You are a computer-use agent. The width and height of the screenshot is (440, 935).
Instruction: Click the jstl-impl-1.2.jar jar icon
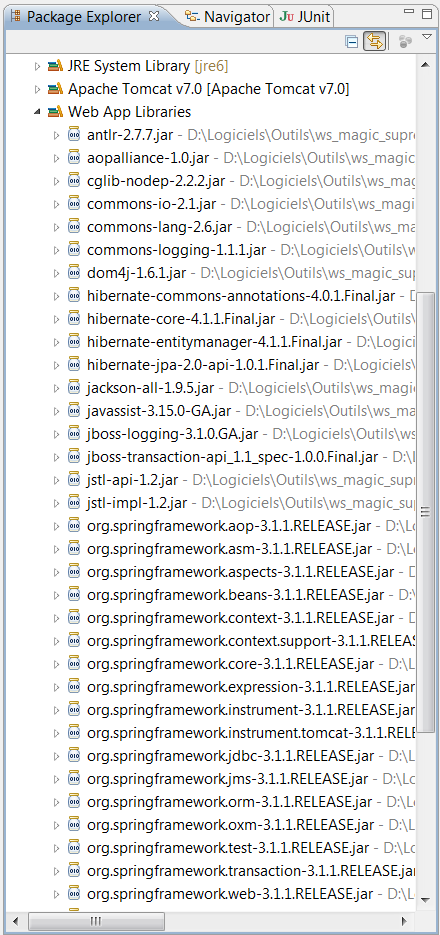(x=74, y=503)
